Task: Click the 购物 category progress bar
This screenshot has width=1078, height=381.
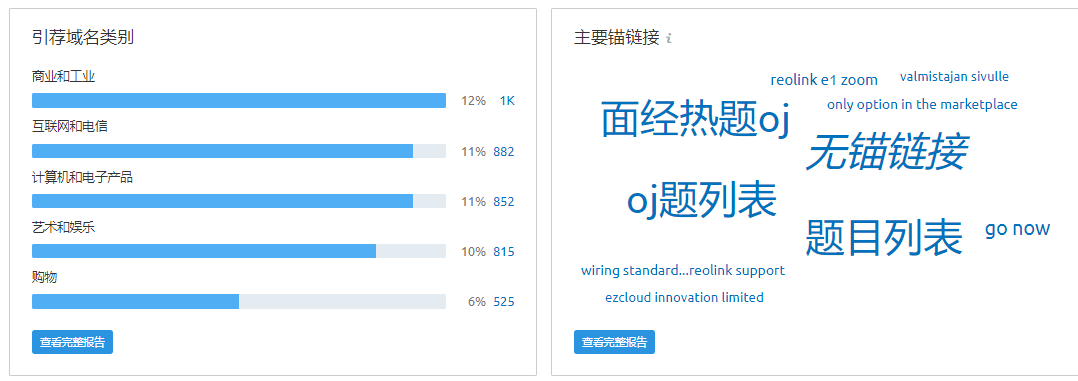Action: (239, 302)
